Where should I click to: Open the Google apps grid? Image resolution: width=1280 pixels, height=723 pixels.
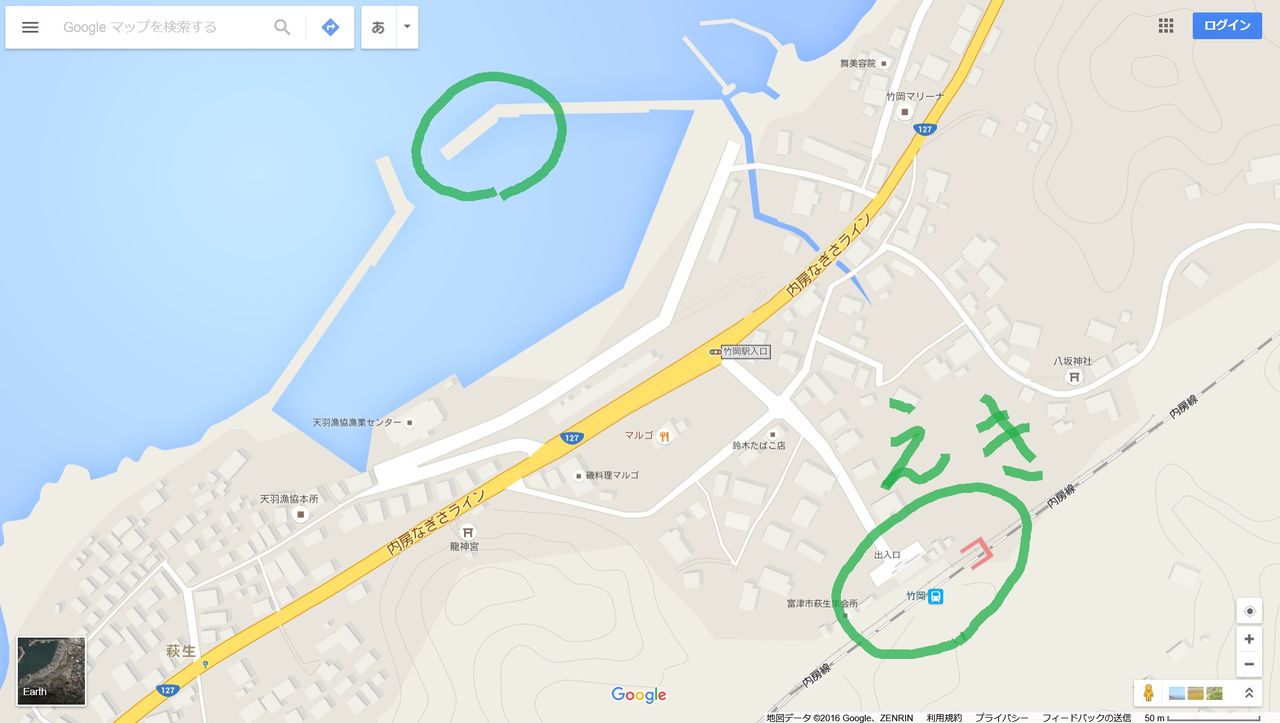[1166, 26]
